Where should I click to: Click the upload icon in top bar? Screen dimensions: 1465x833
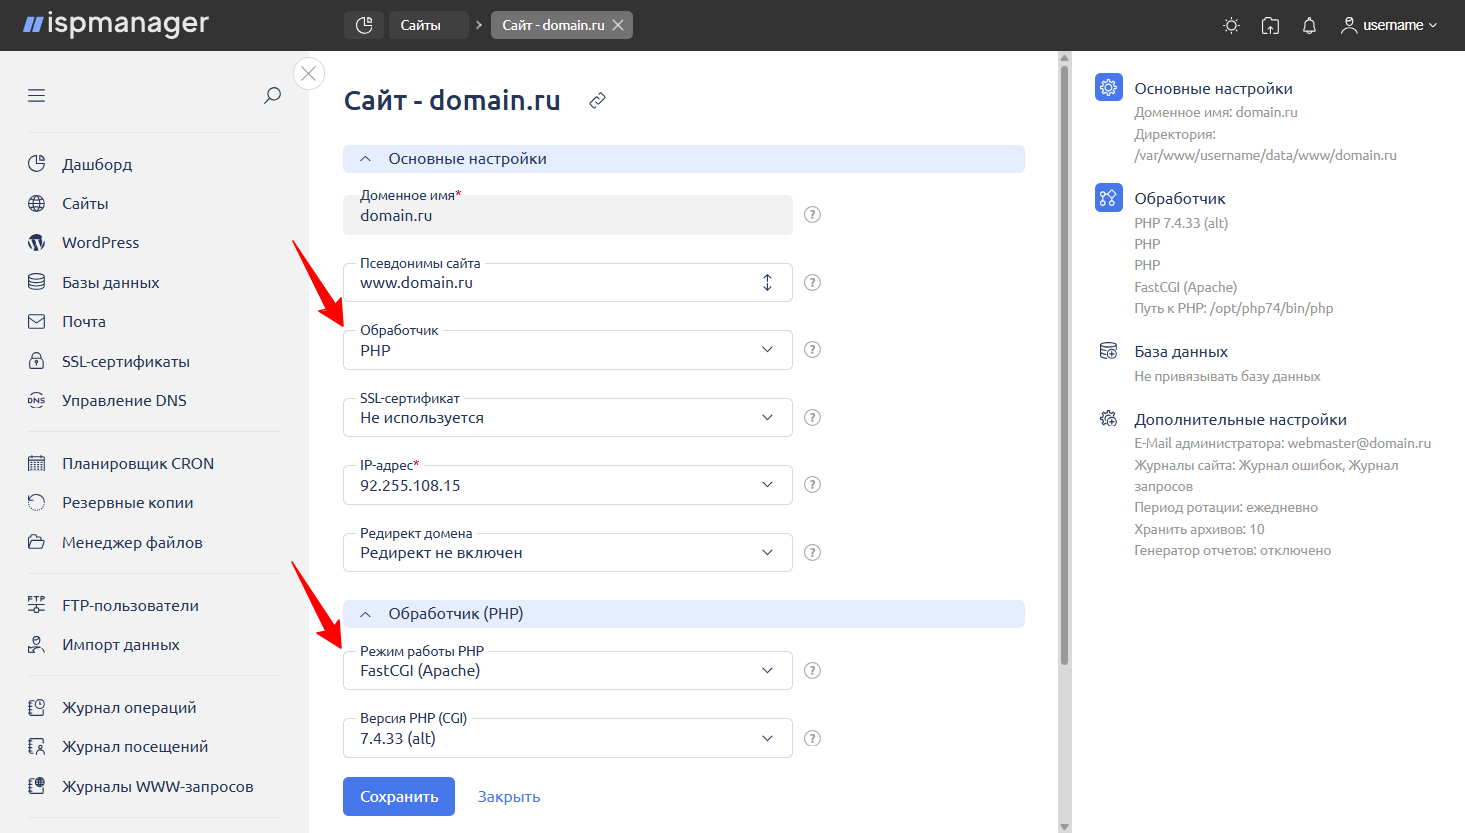click(x=1270, y=25)
